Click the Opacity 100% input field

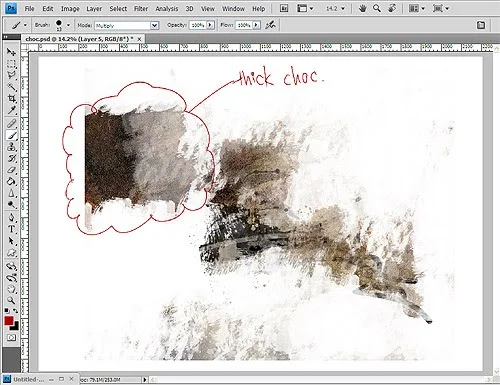click(x=198, y=25)
